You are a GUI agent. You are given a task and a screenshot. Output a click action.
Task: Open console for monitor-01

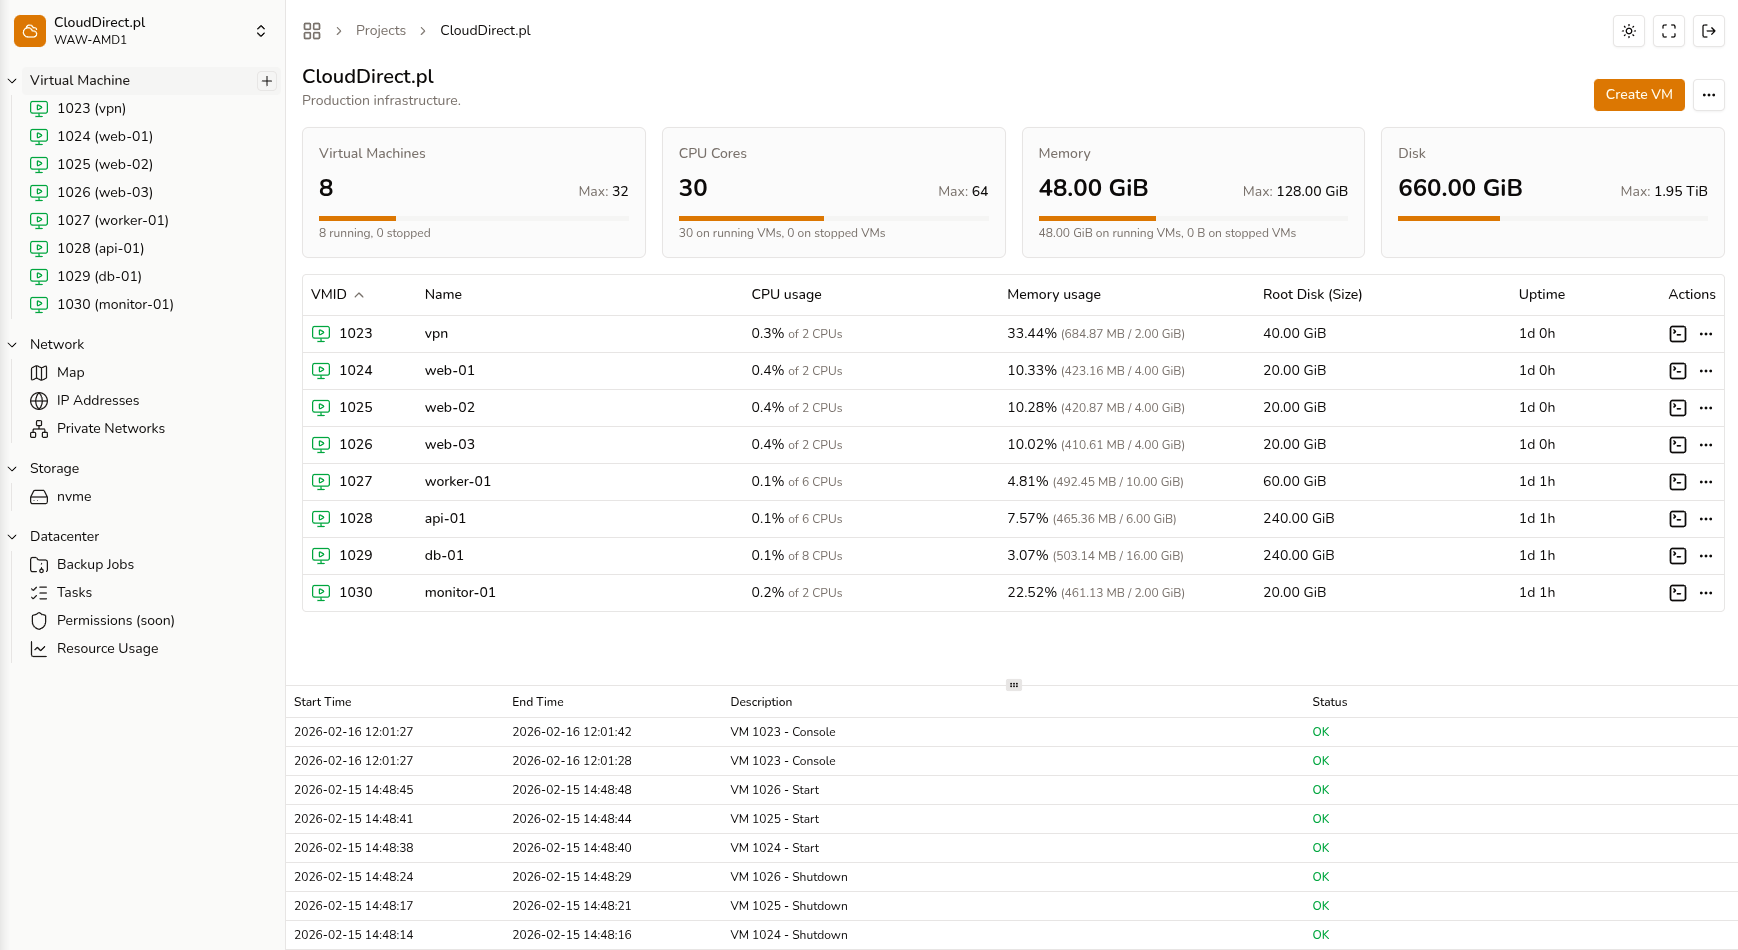pos(1678,592)
